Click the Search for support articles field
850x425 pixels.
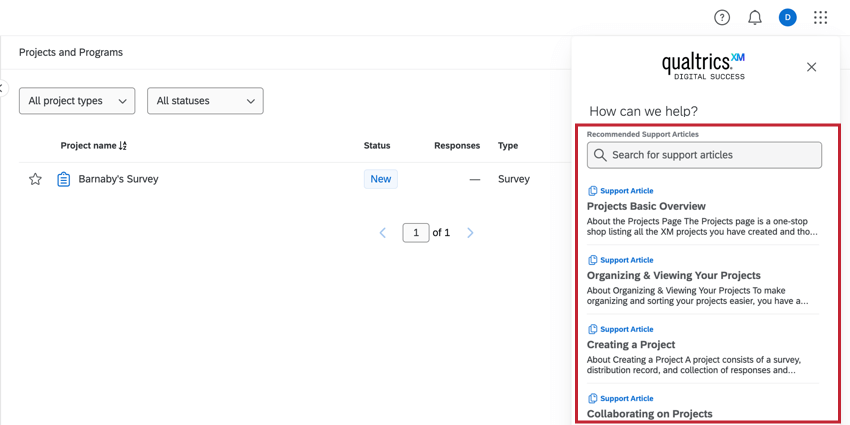coord(714,155)
